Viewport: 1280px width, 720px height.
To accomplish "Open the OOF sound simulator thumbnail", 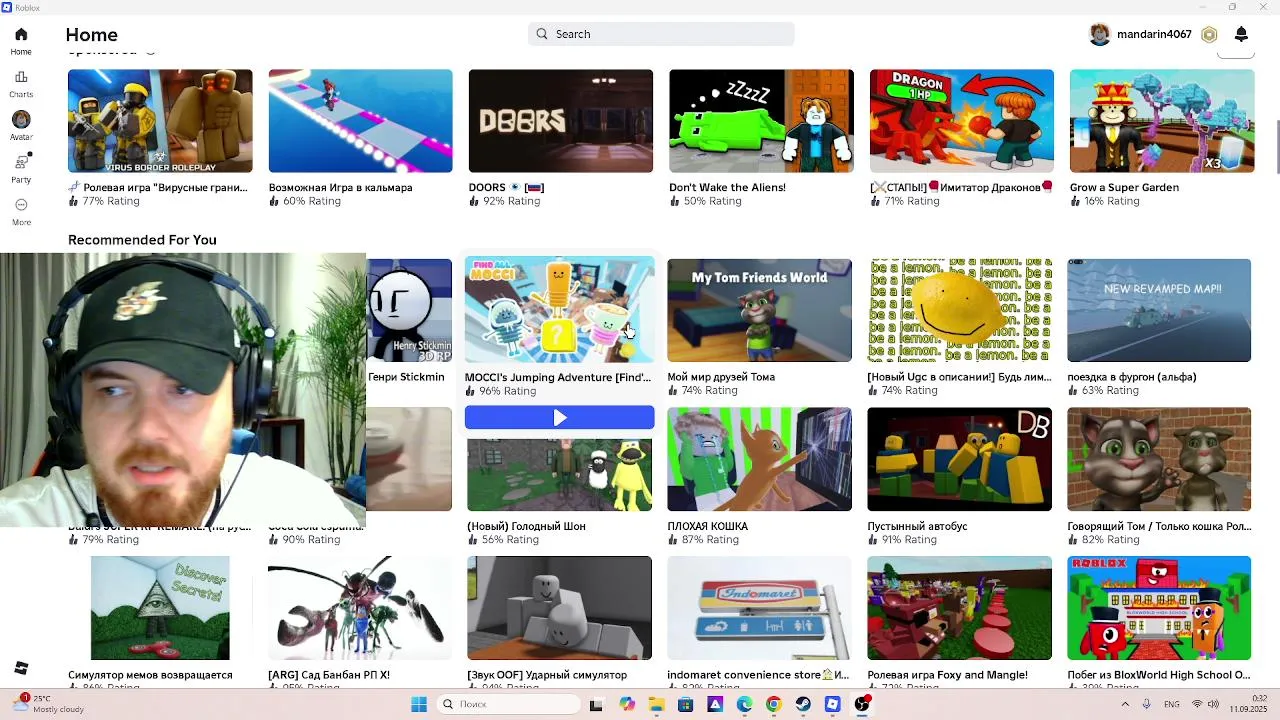I will tap(559, 608).
